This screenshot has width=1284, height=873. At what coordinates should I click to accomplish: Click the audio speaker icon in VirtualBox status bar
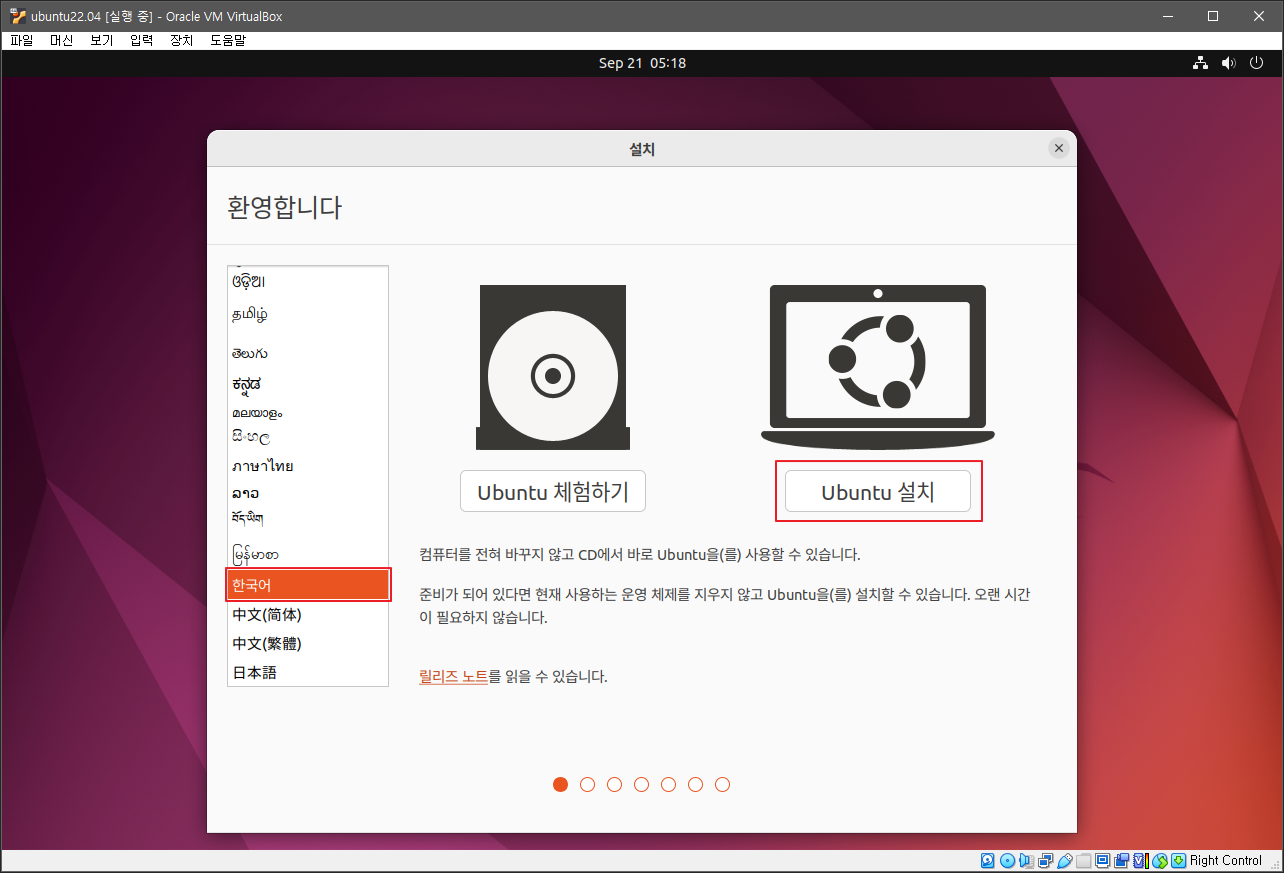(x=1026, y=860)
